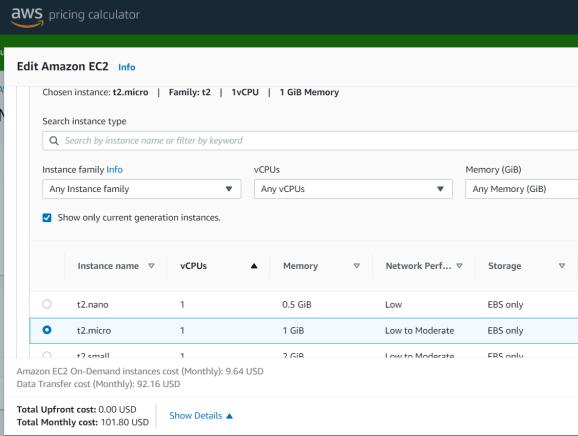Focus the instance type search field

[310, 141]
